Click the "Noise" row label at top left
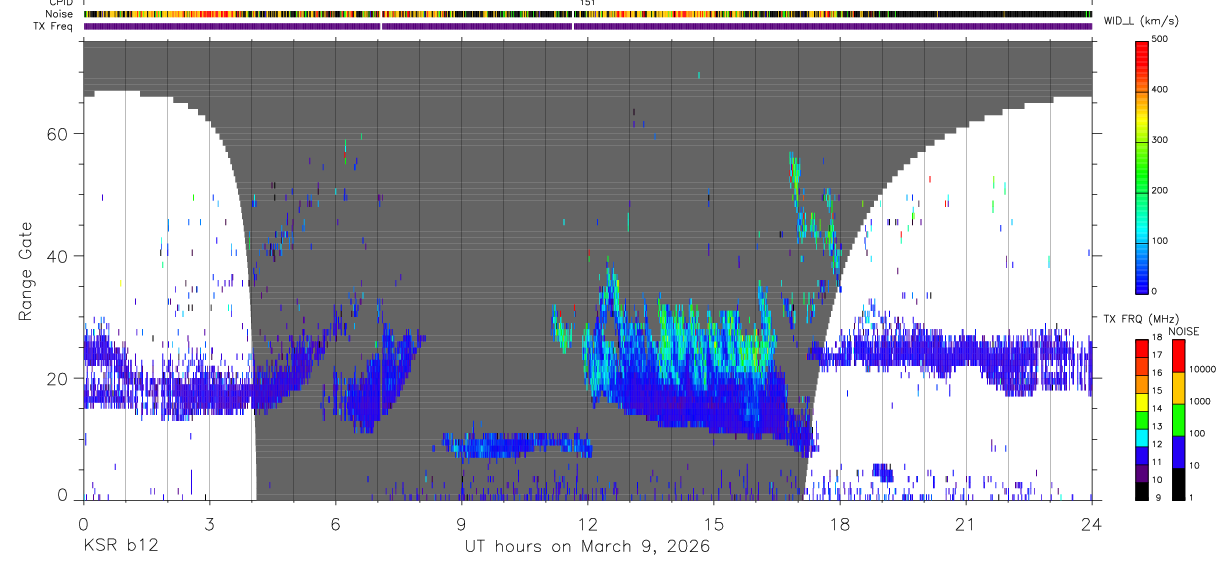 click(60, 14)
